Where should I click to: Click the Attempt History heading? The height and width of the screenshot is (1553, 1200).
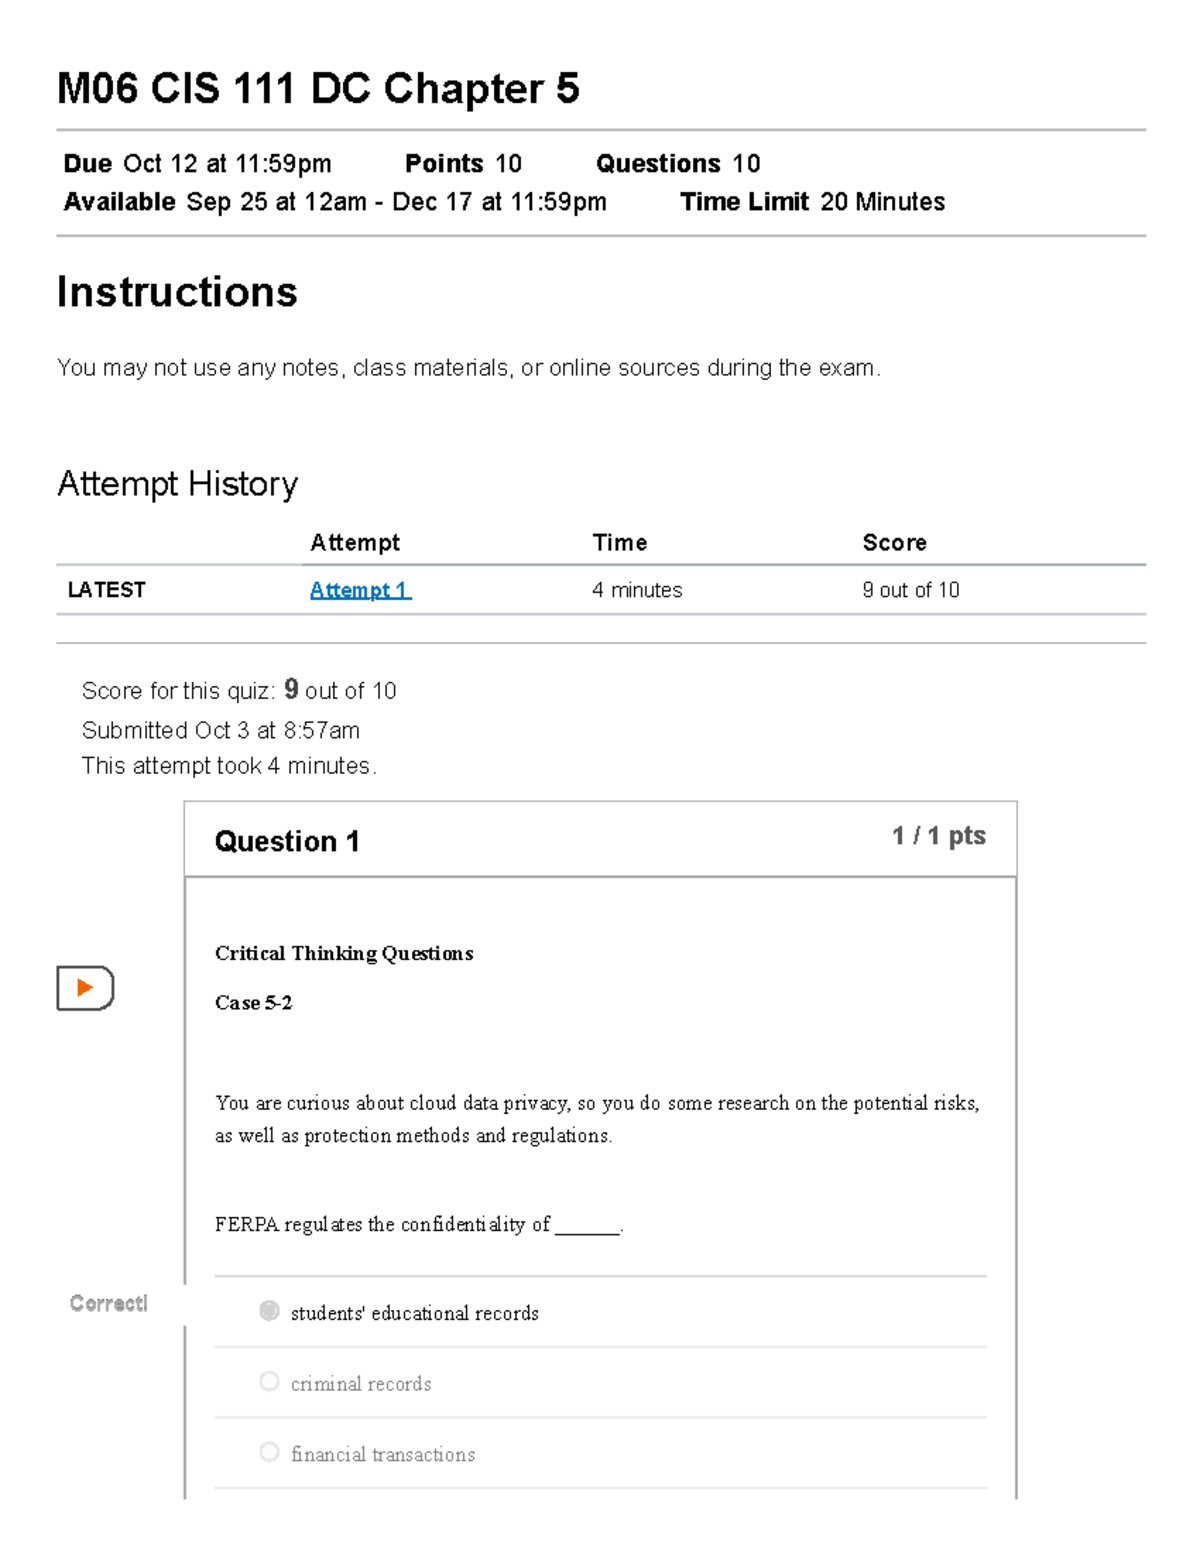177,484
